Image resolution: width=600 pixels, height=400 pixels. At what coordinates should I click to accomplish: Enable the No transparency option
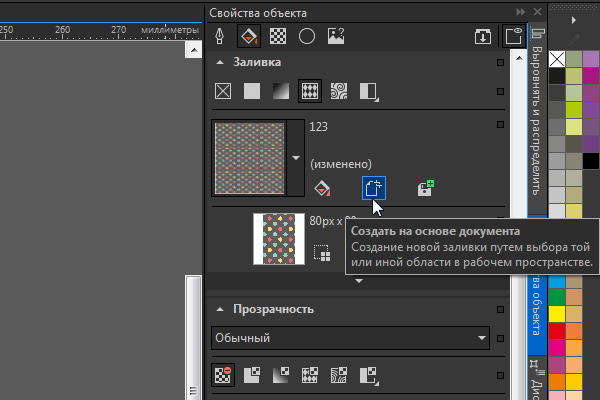click(223, 376)
